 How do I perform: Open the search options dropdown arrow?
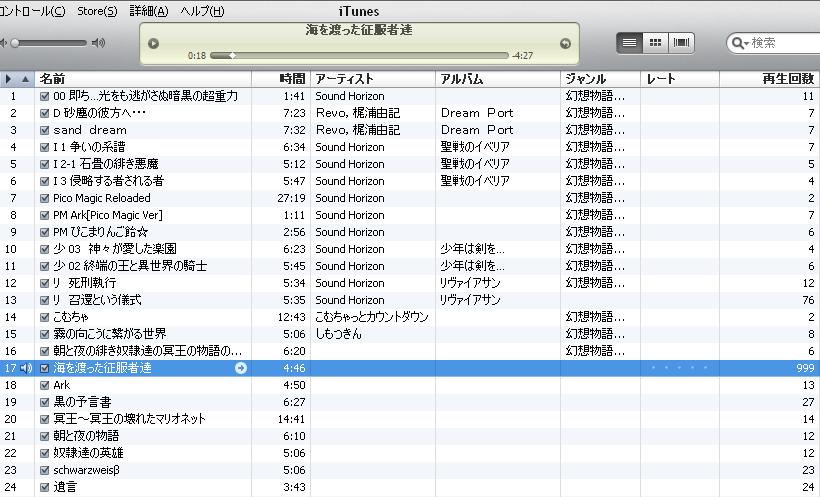pos(746,44)
